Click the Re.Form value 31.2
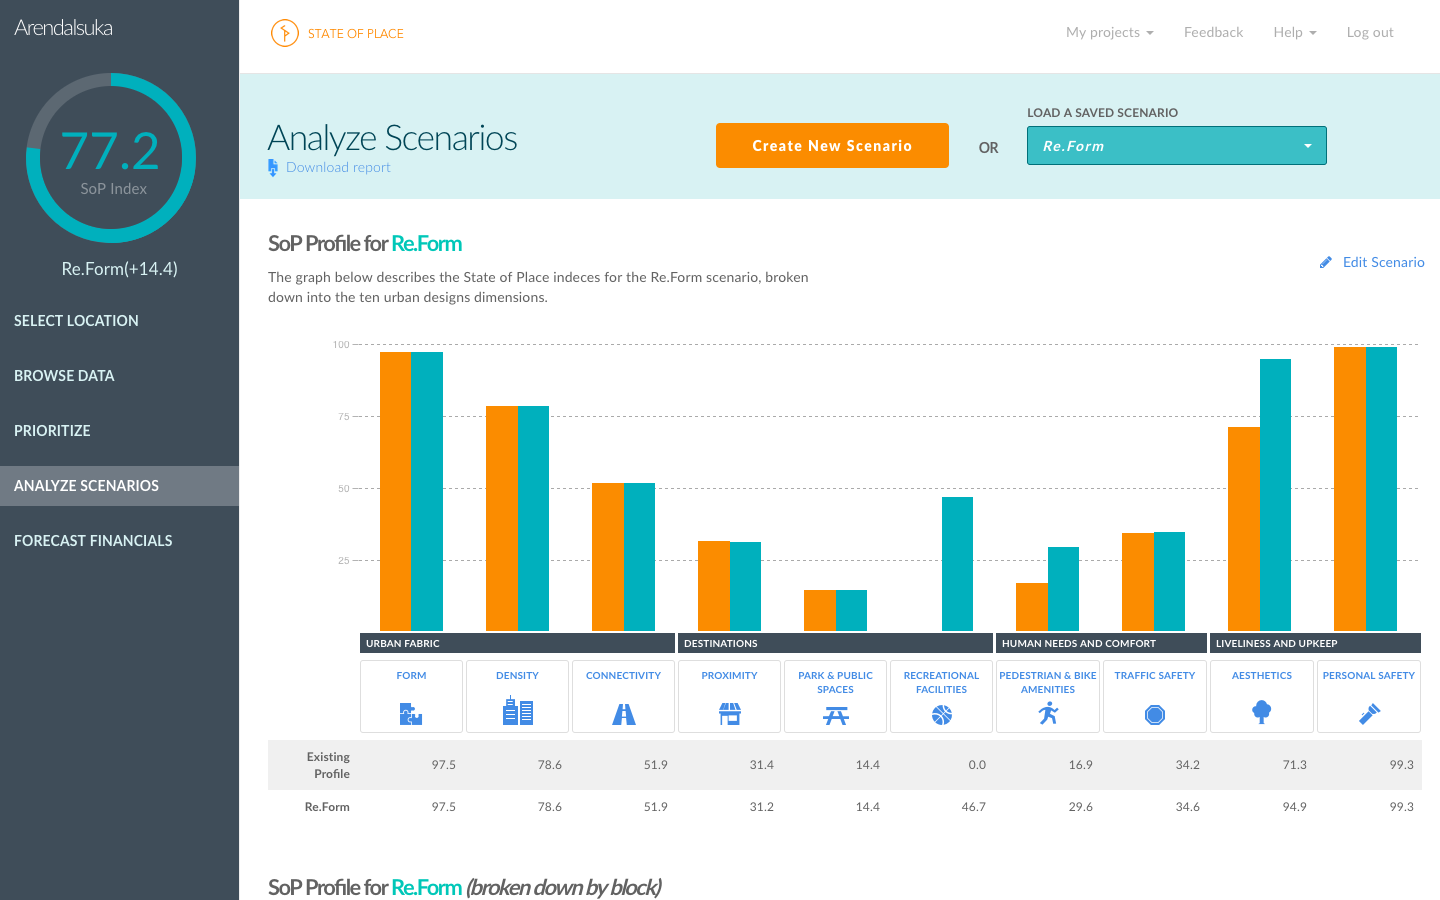The image size is (1440, 900). tap(761, 807)
